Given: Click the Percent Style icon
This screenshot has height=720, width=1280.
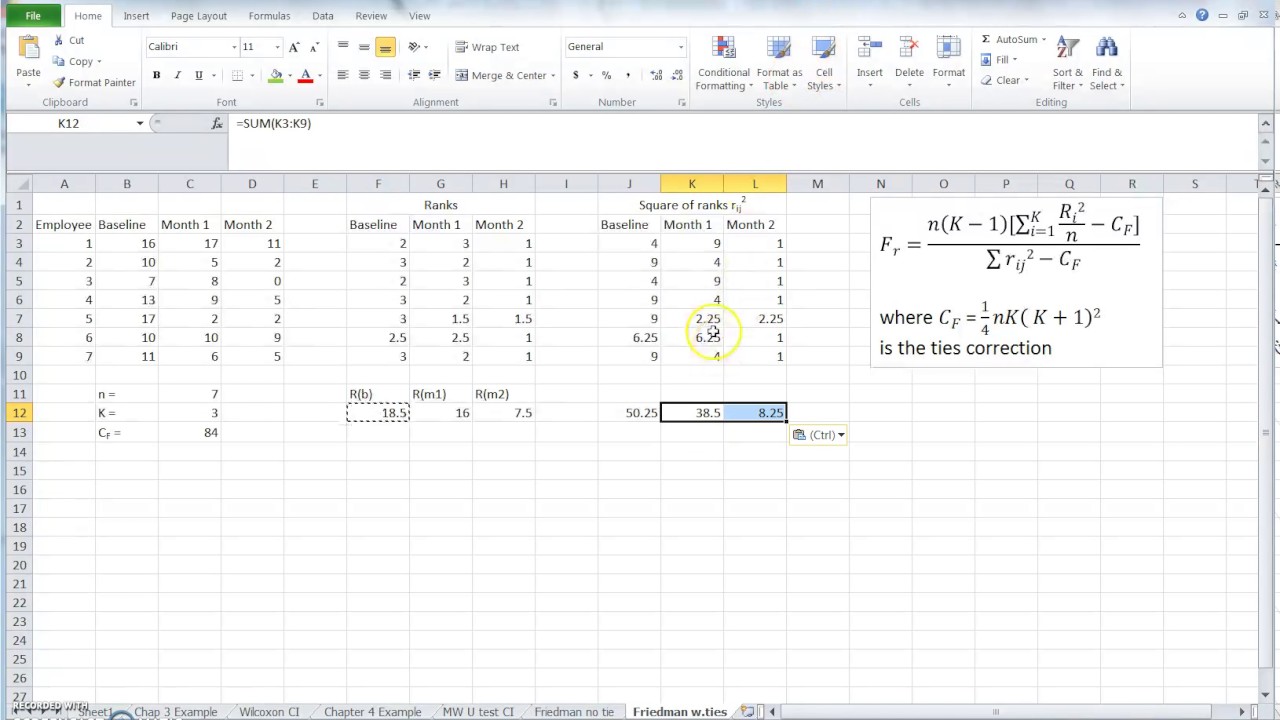Looking at the screenshot, I should coord(606,76).
